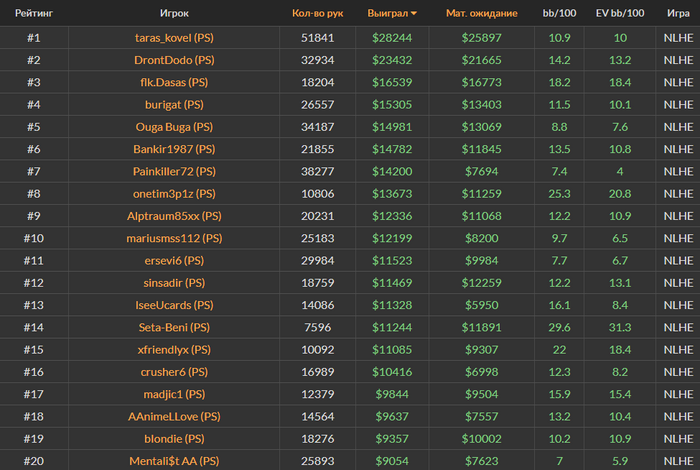Sort by Мат. ожидание column header

point(482,13)
